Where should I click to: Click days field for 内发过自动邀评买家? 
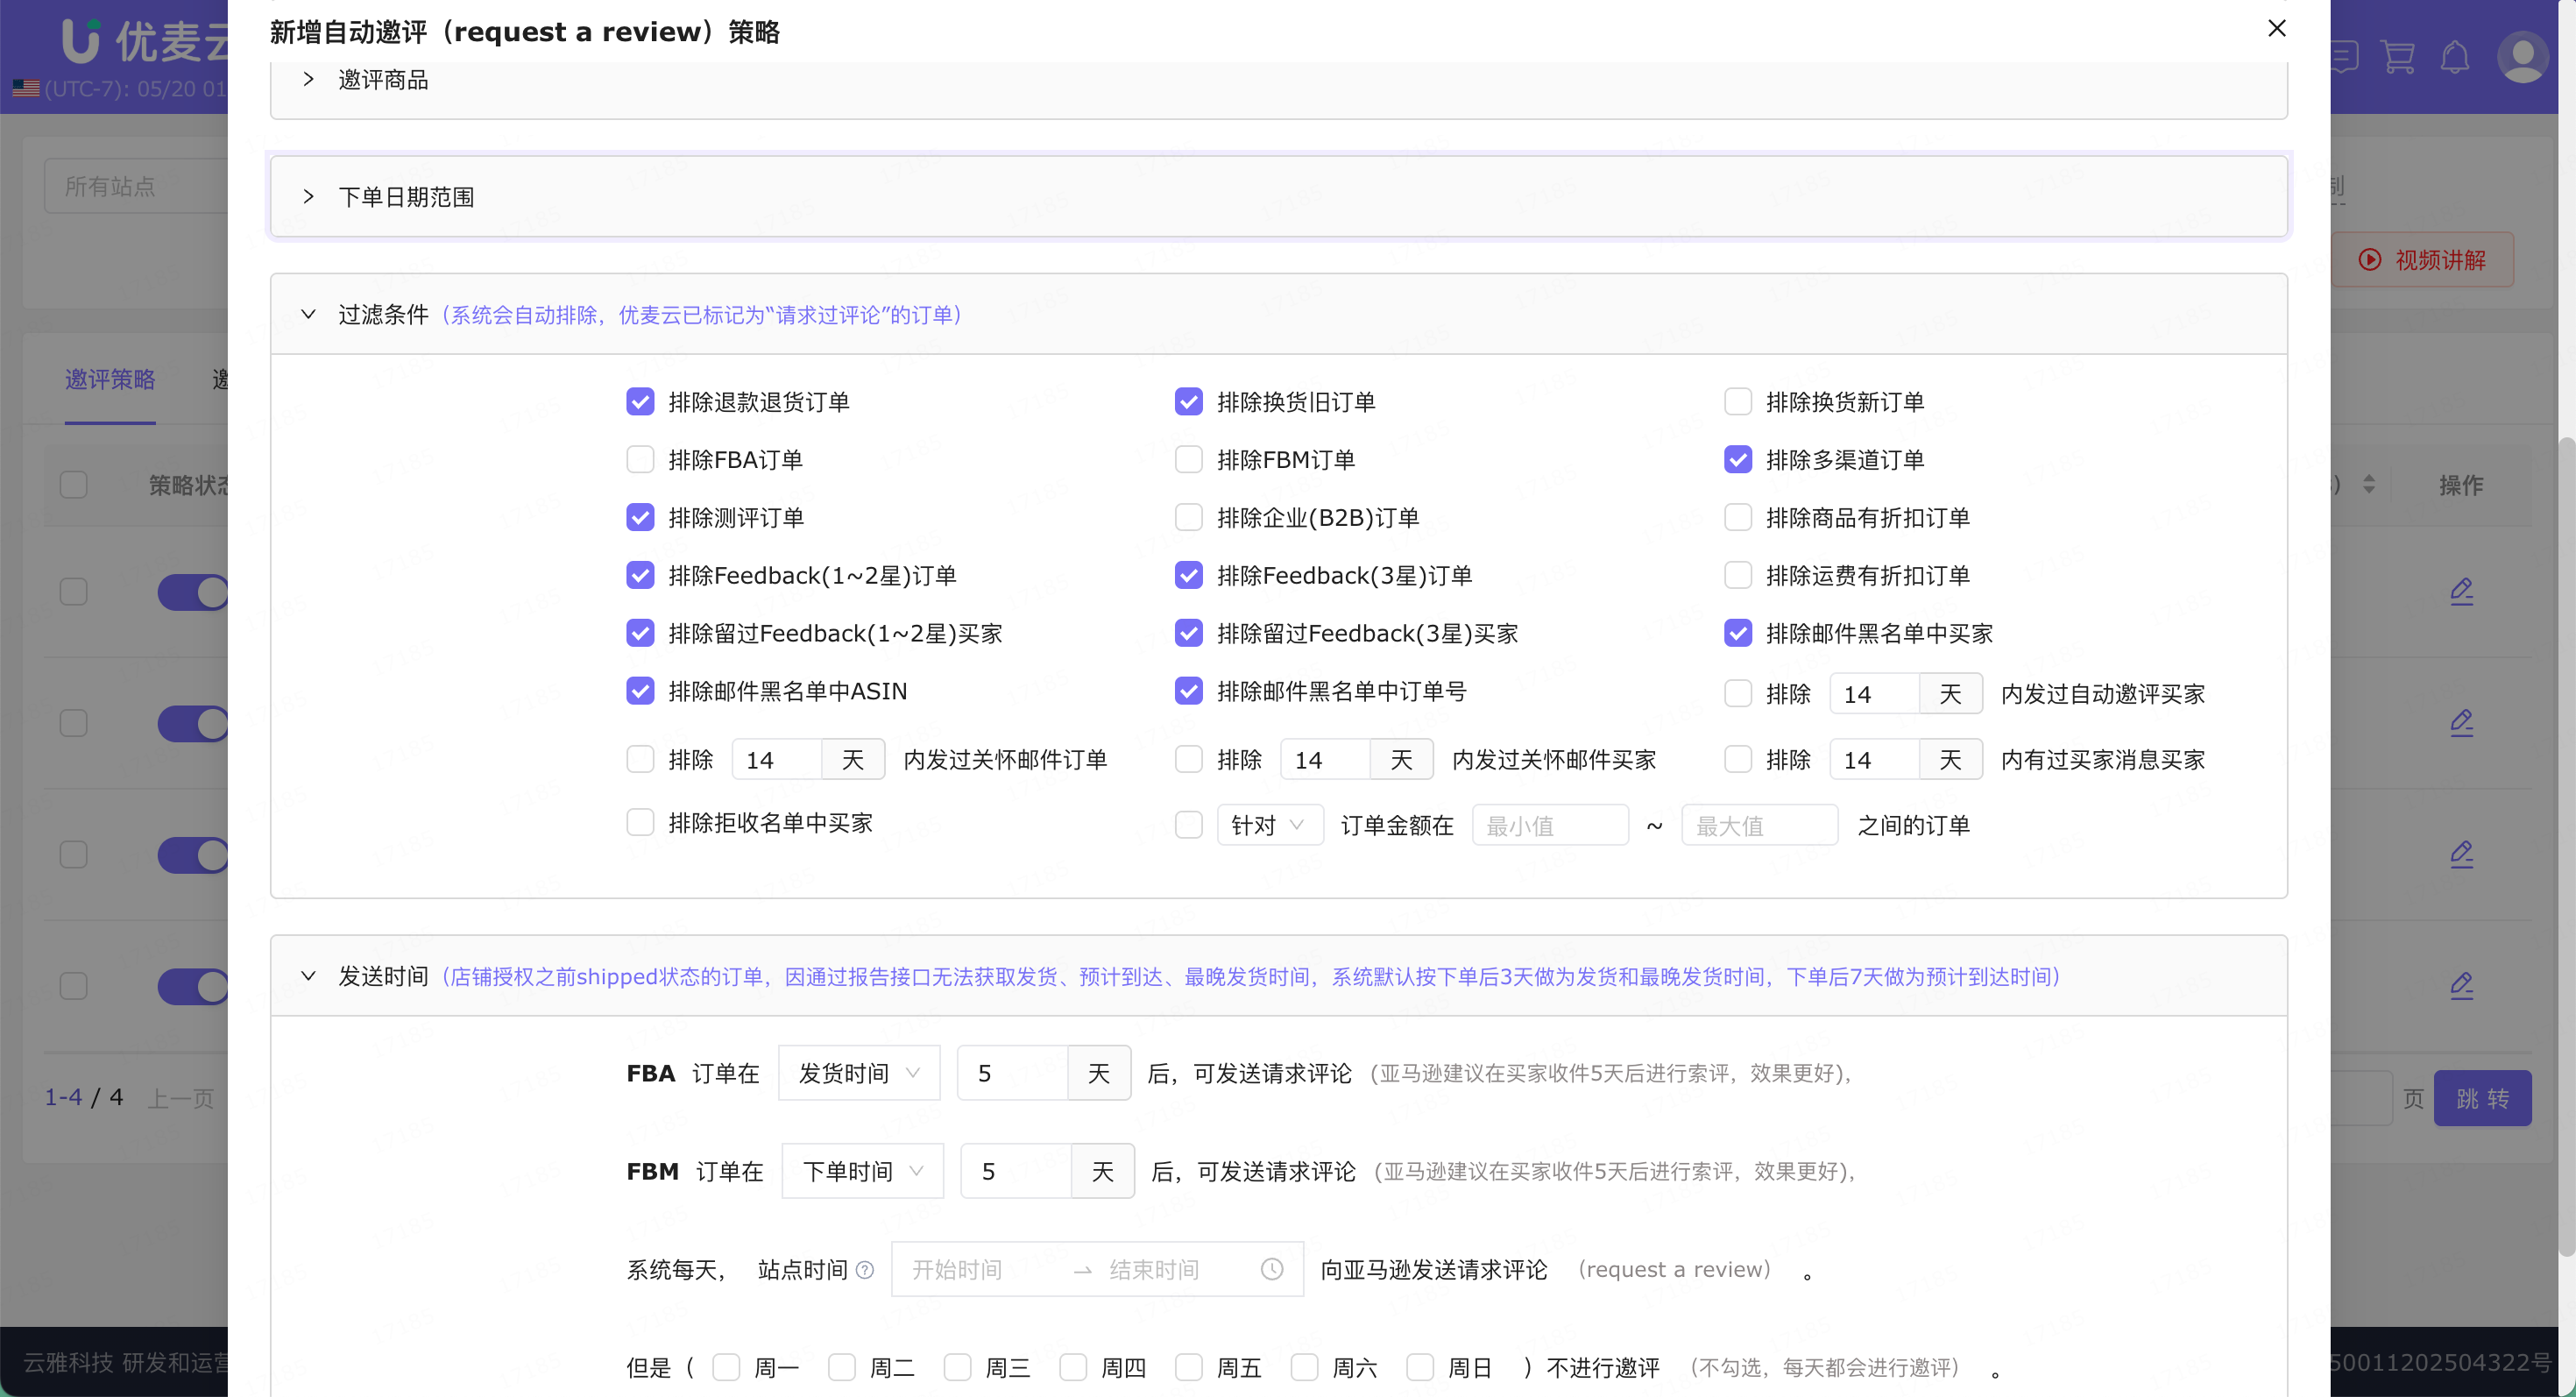point(1875,694)
